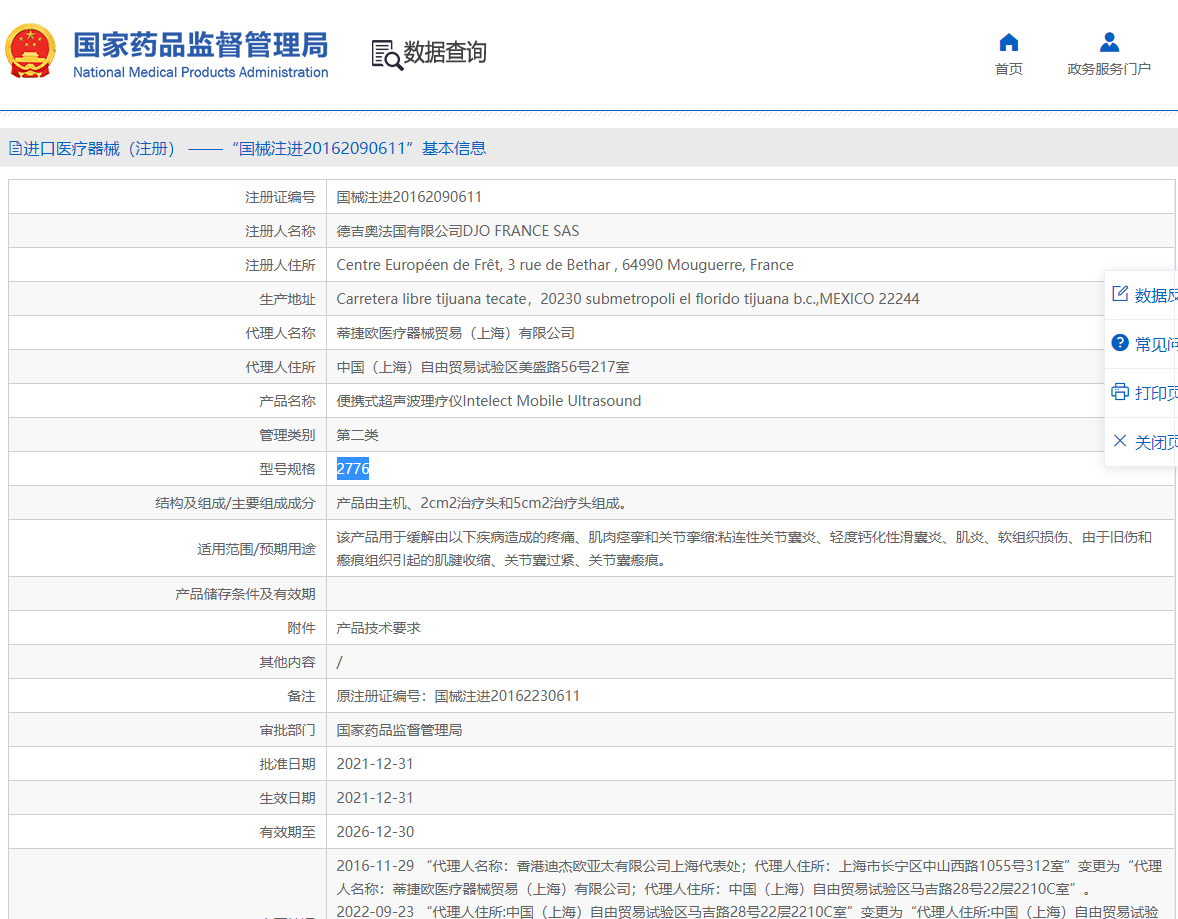
Task: Click the 打印 printer icon
Action: [x=1120, y=391]
